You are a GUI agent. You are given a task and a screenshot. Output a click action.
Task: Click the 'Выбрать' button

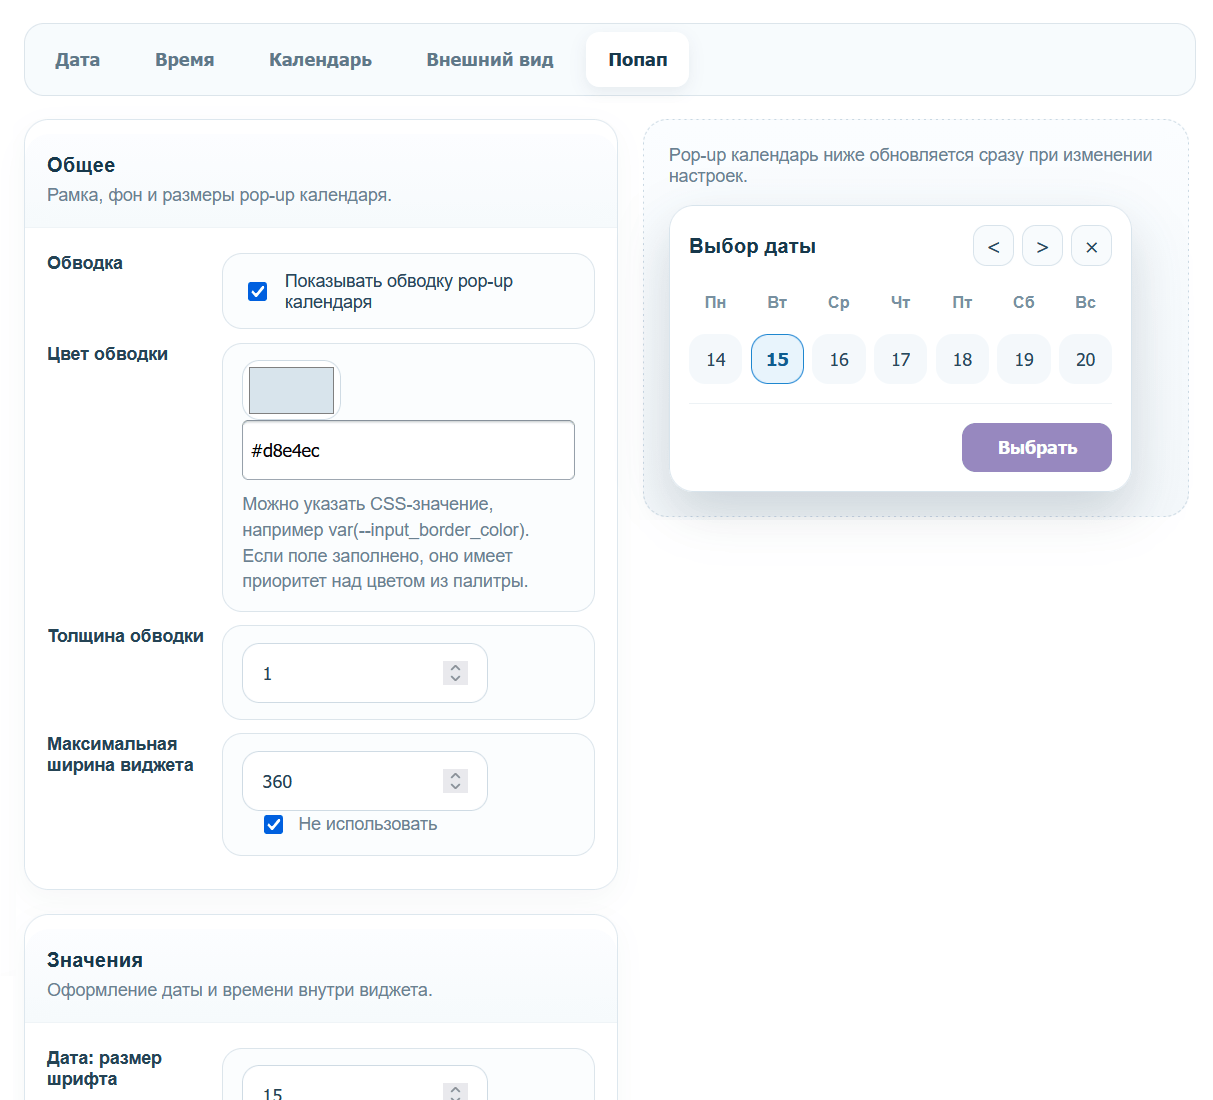coord(1037,447)
